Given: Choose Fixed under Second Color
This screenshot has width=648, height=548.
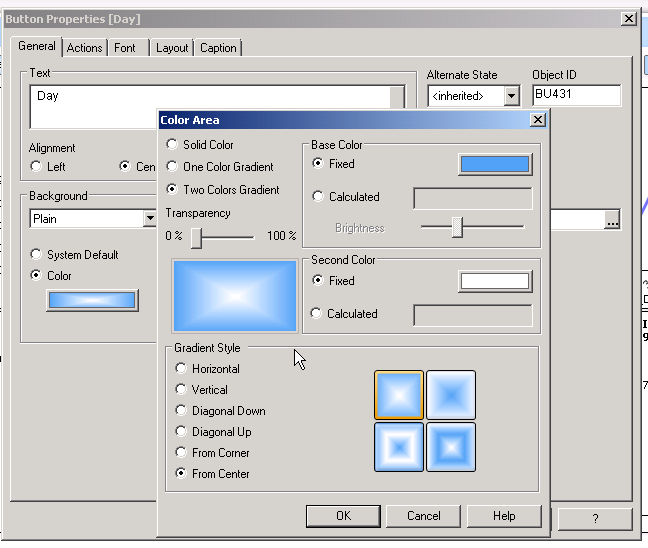Looking at the screenshot, I should tap(333, 281).
